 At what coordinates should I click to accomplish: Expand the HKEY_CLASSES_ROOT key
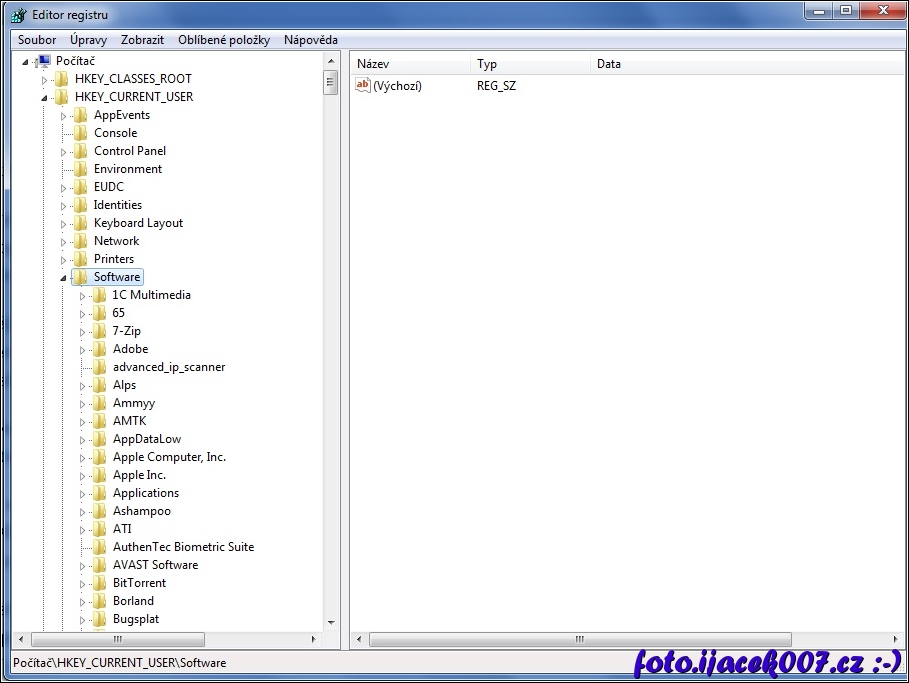click(x=45, y=80)
